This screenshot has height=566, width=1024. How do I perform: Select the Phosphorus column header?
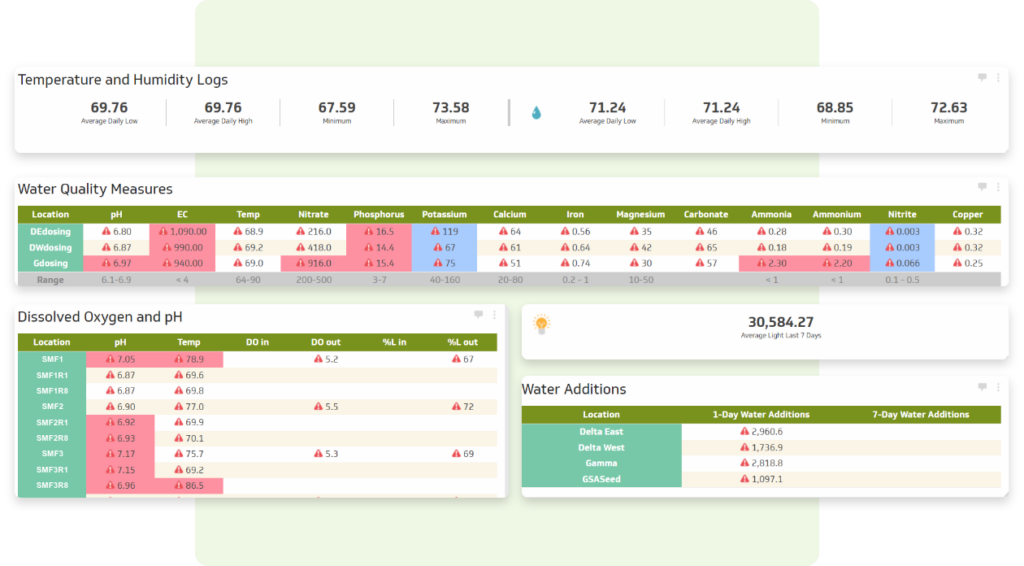click(x=378, y=214)
